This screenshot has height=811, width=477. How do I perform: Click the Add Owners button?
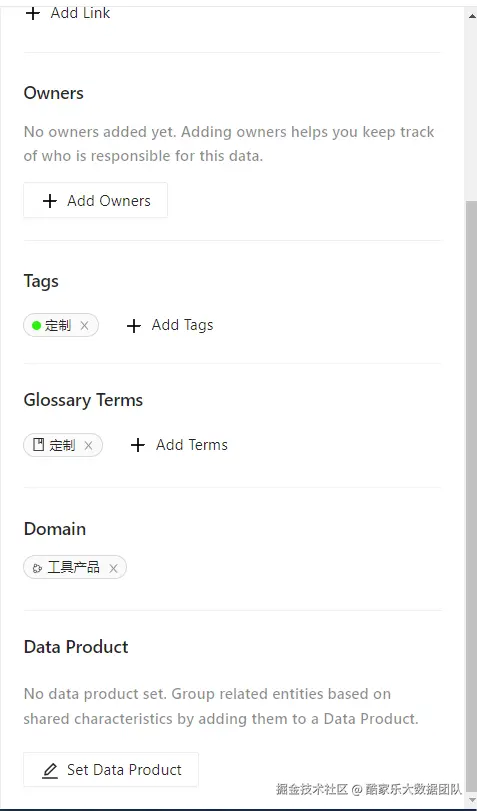(96, 200)
